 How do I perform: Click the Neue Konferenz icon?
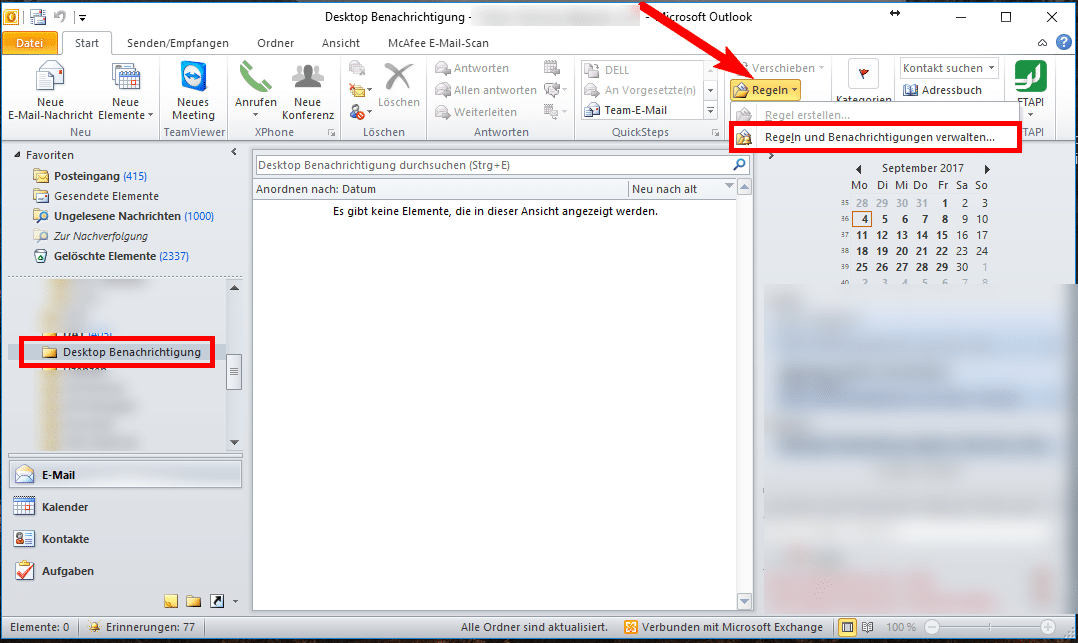(308, 91)
